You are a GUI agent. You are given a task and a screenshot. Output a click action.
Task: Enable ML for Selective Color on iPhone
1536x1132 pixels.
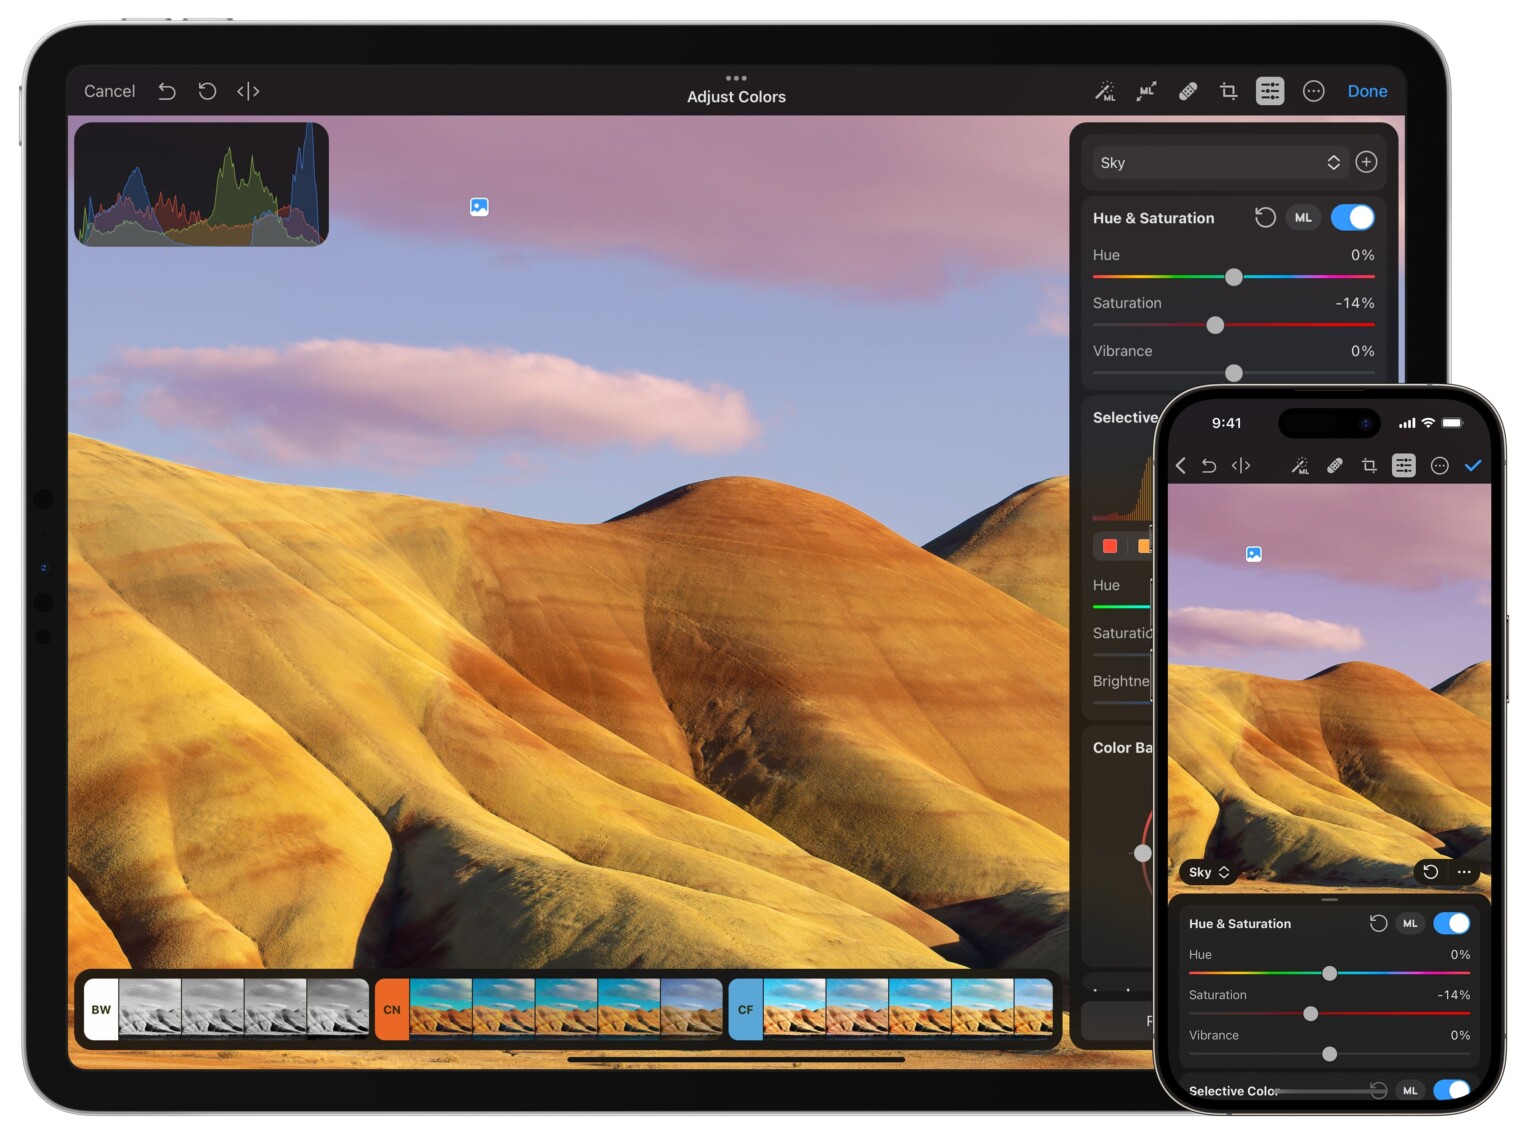point(1410,1090)
